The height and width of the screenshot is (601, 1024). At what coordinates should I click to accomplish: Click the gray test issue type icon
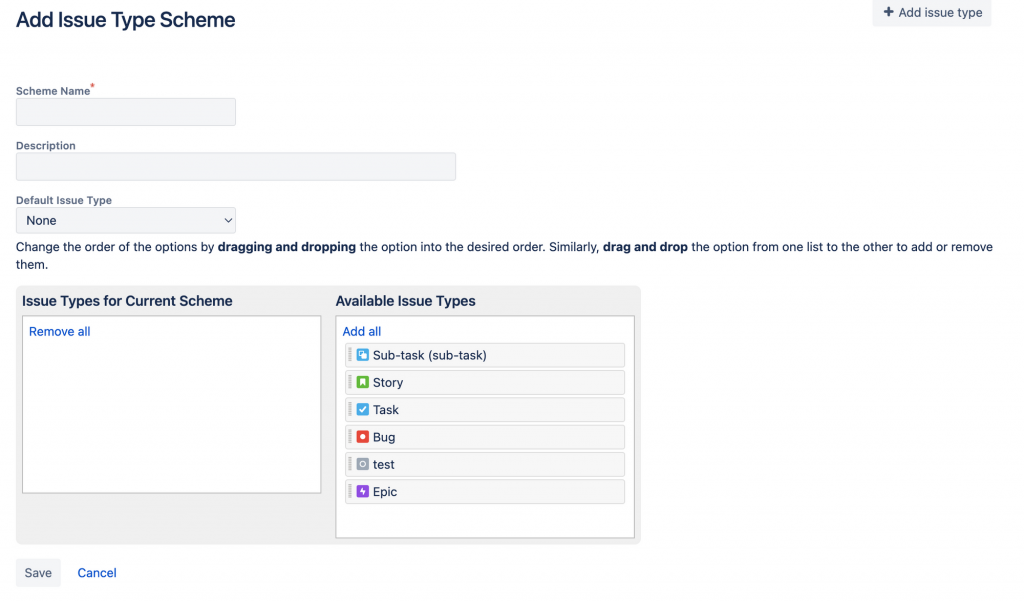click(363, 464)
